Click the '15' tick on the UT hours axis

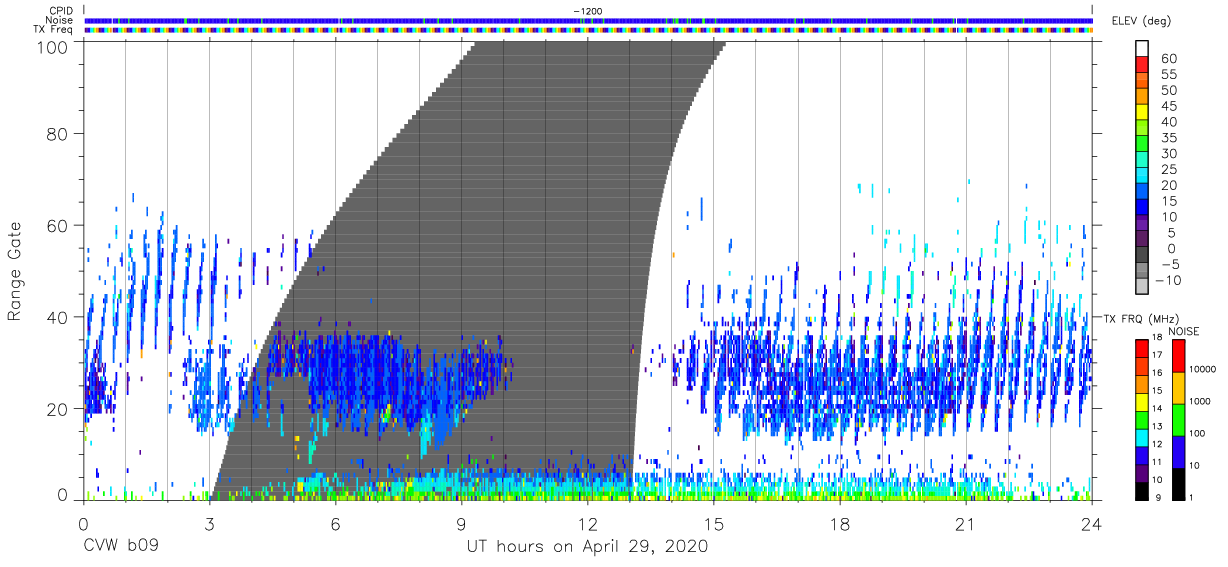[x=714, y=524]
